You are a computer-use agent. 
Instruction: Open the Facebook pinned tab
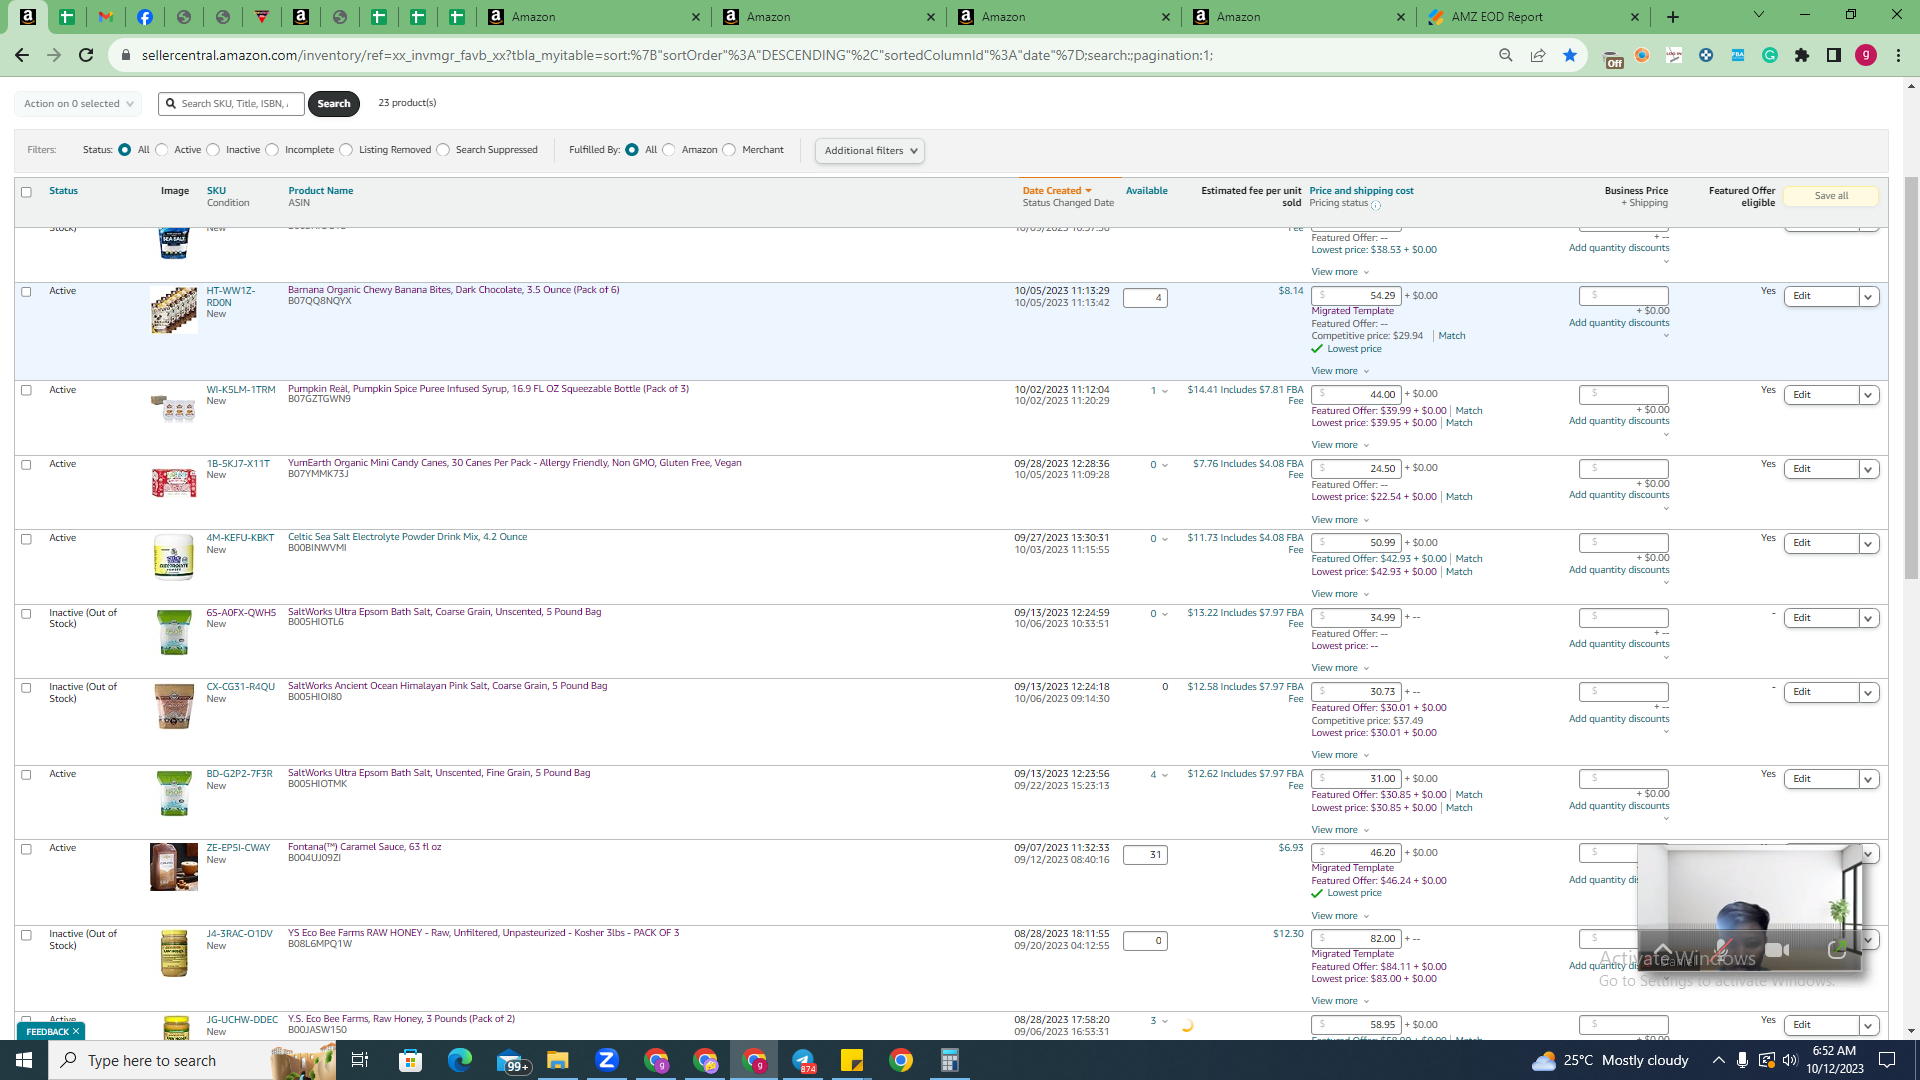click(144, 17)
